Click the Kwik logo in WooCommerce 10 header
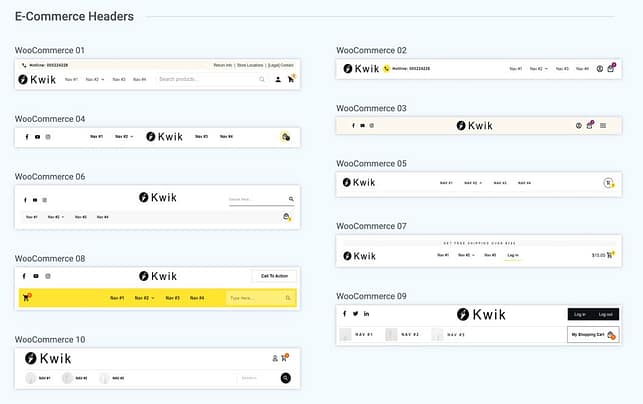643x404 pixels. click(x=48, y=358)
